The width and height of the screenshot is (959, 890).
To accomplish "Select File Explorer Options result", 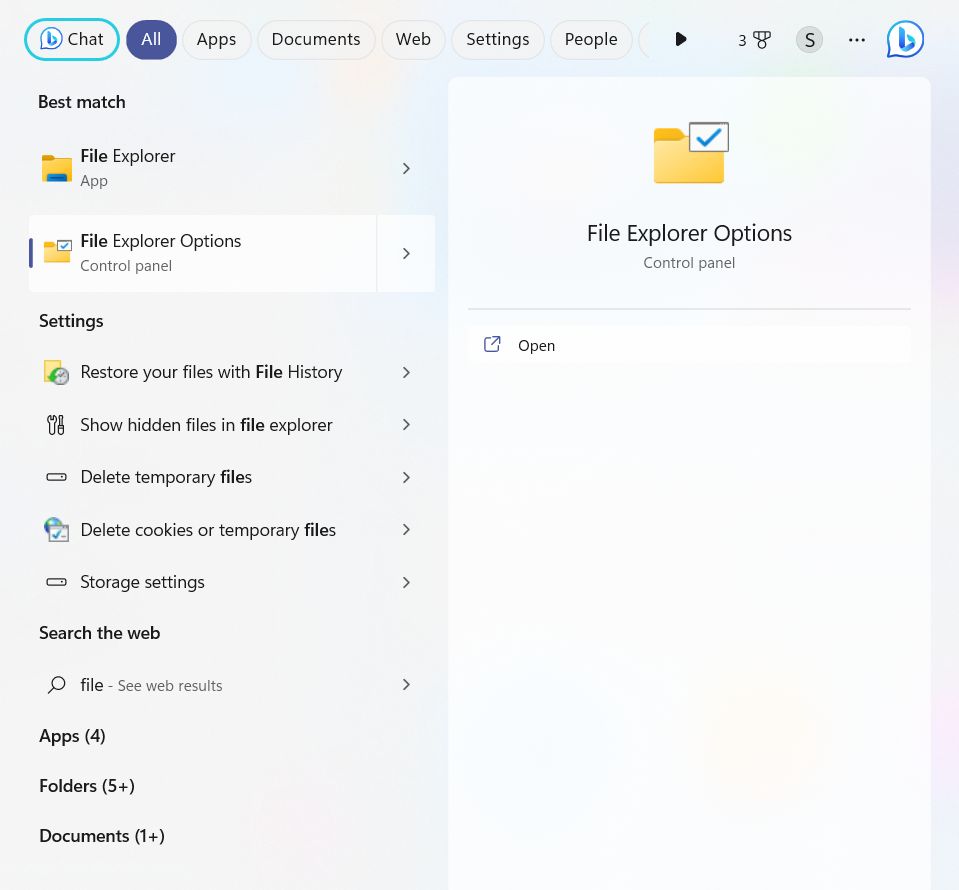I will pos(202,253).
